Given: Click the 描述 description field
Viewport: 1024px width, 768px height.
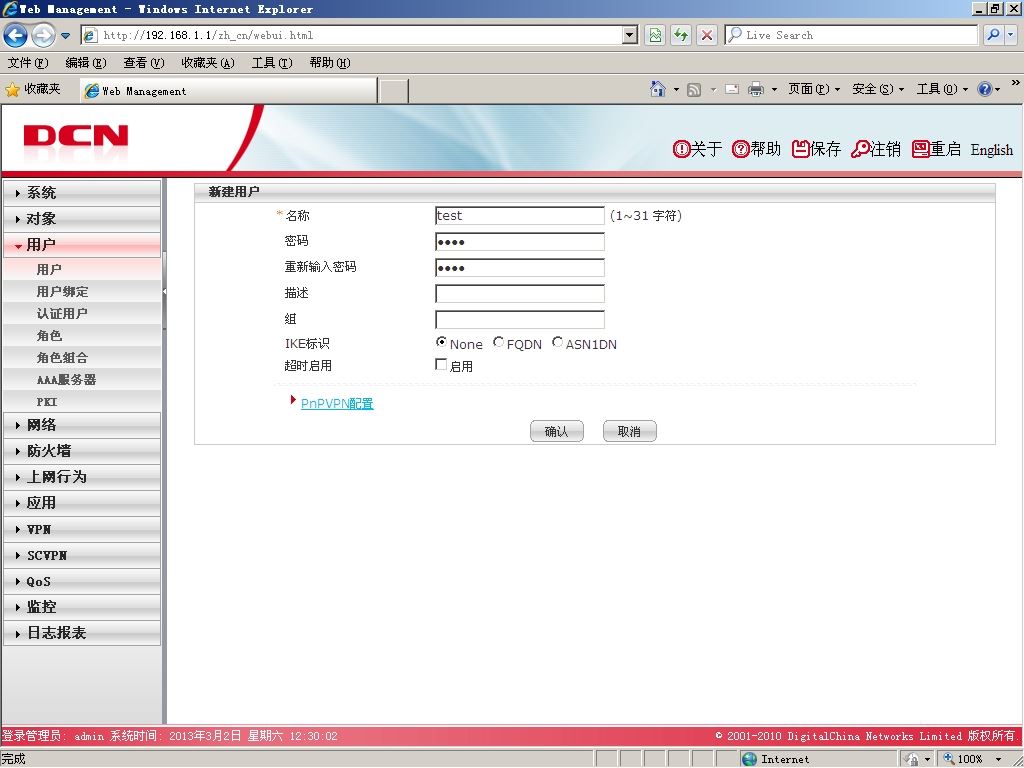Looking at the screenshot, I should pyautogui.click(x=520, y=294).
